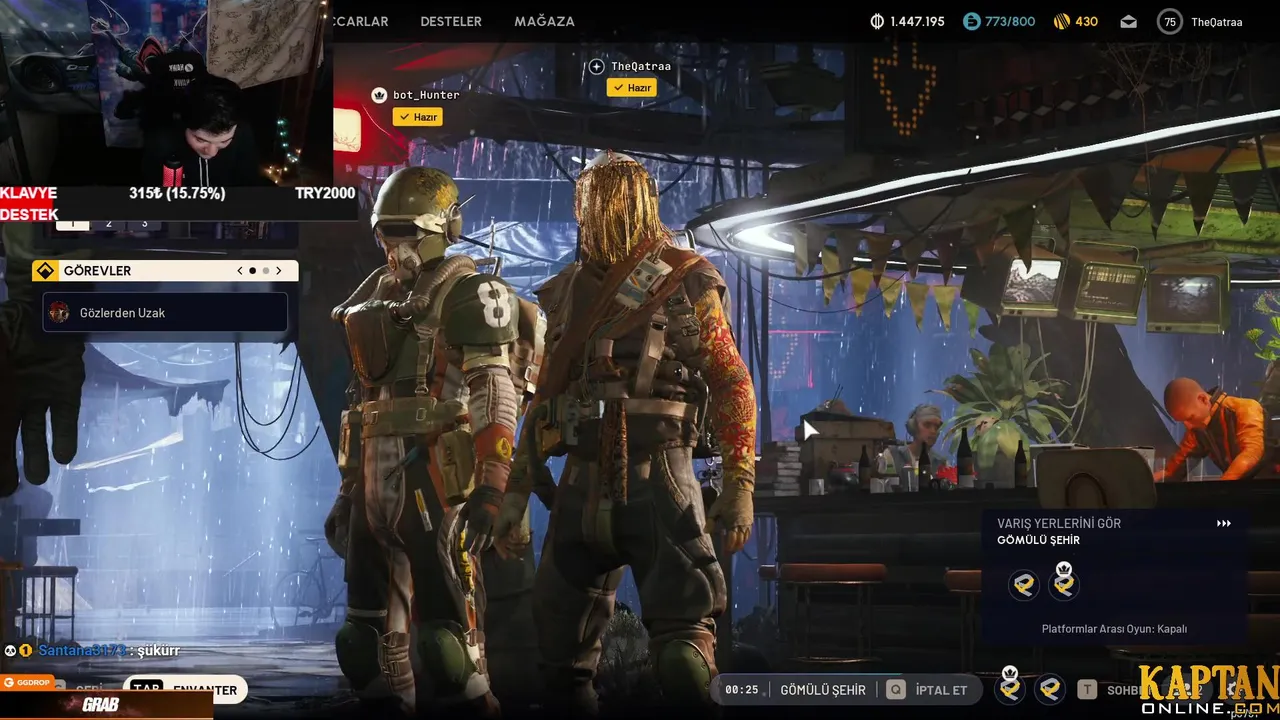The width and height of the screenshot is (1280, 720).
Task: Click crowned squad emblem in destinations panel
Action: tap(1064, 583)
